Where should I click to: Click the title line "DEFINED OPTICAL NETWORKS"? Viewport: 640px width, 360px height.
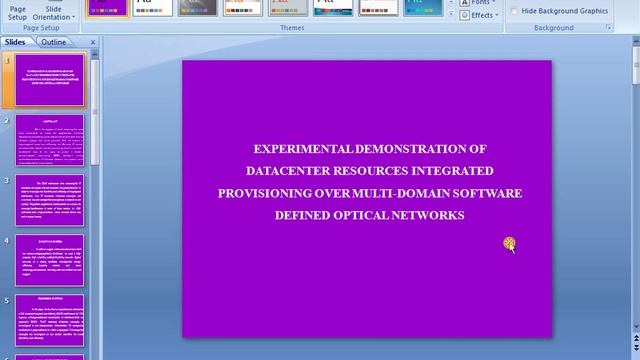(x=369, y=215)
